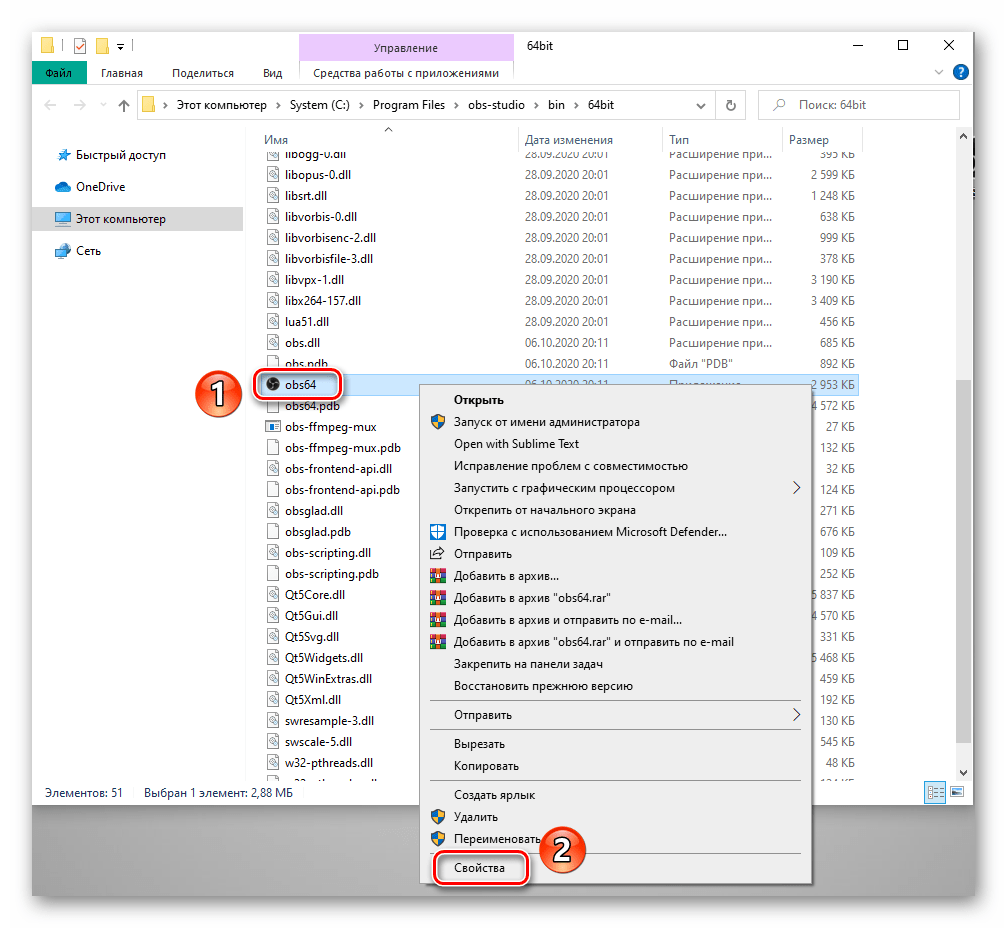Expand the breadcrumb chevron after "Program Files"

click(x=456, y=105)
